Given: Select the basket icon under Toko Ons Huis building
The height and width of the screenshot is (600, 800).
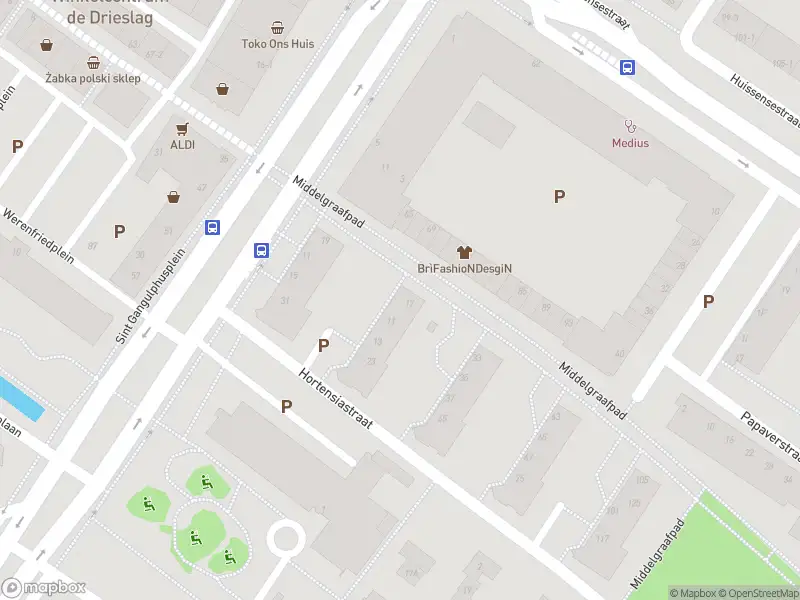Looking at the screenshot, I should (222, 89).
